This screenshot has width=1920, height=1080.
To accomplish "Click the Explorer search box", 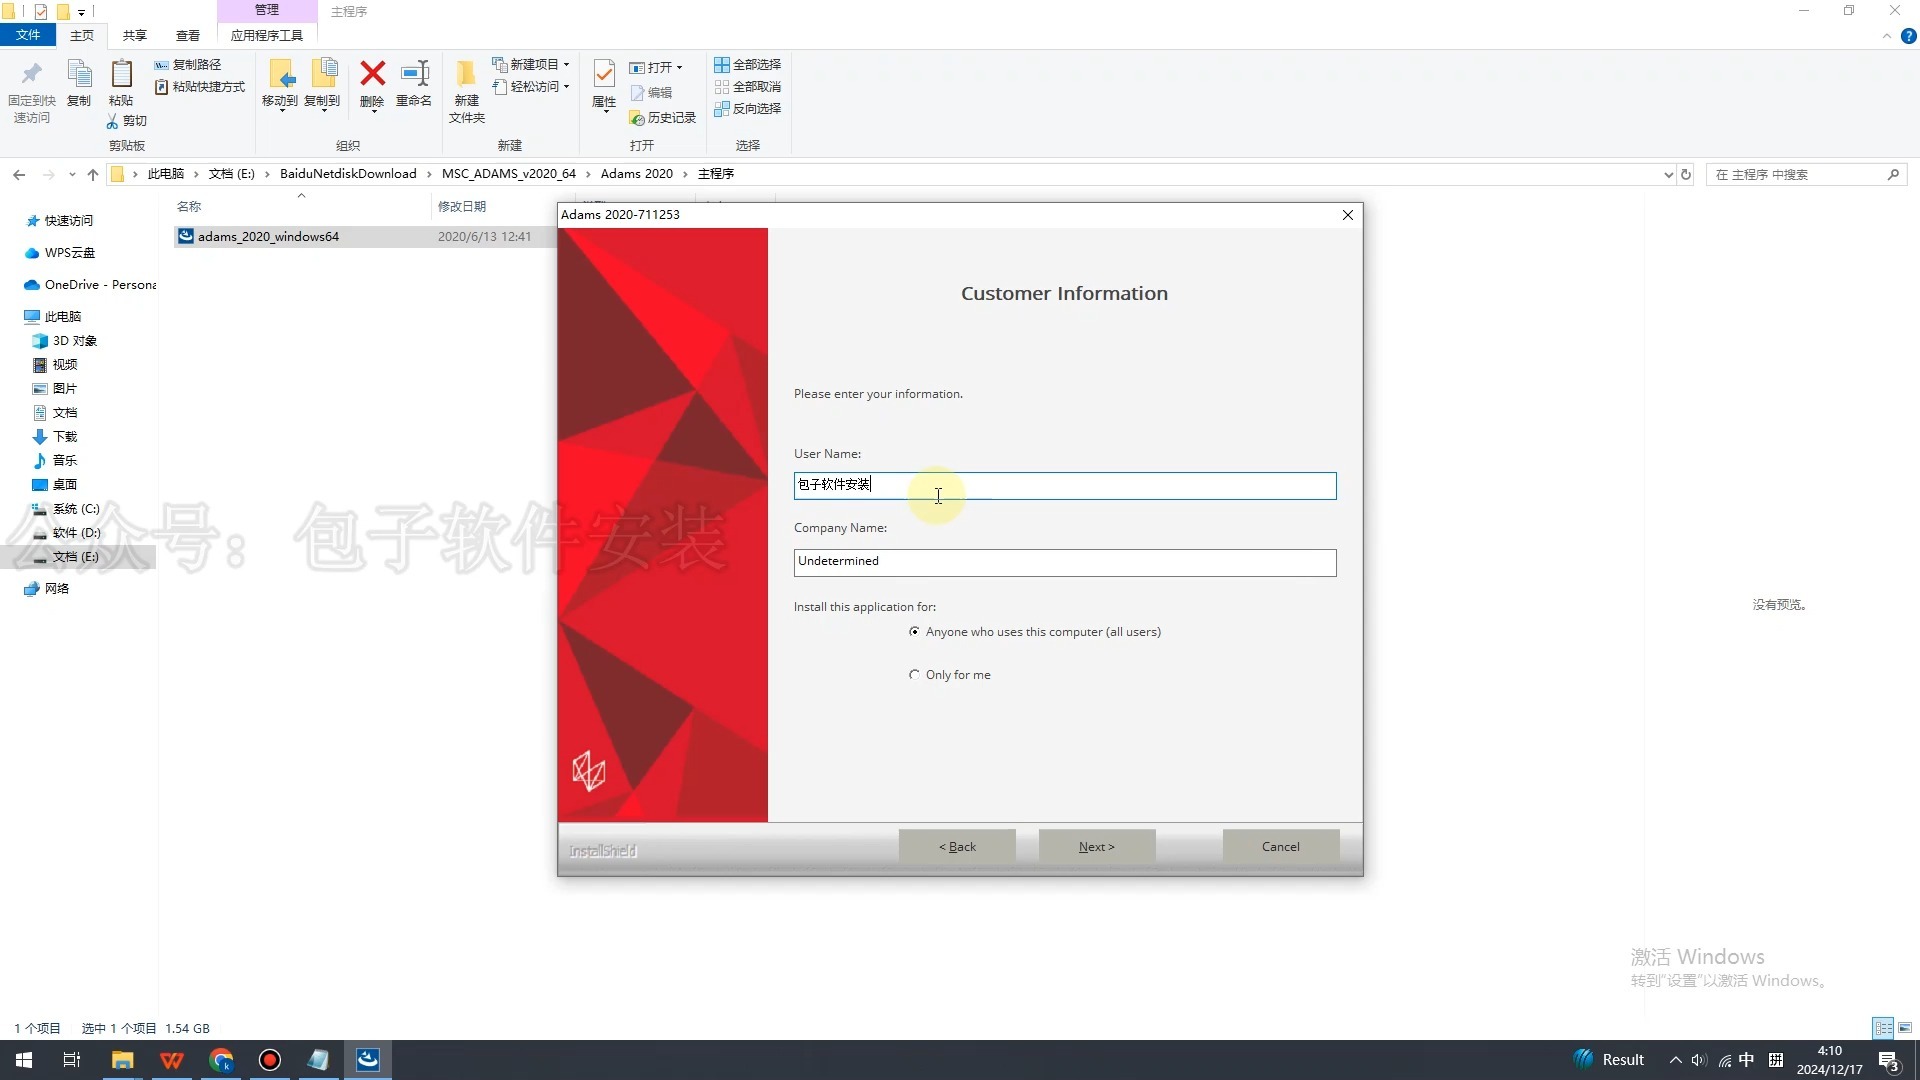I will tap(1806, 174).
